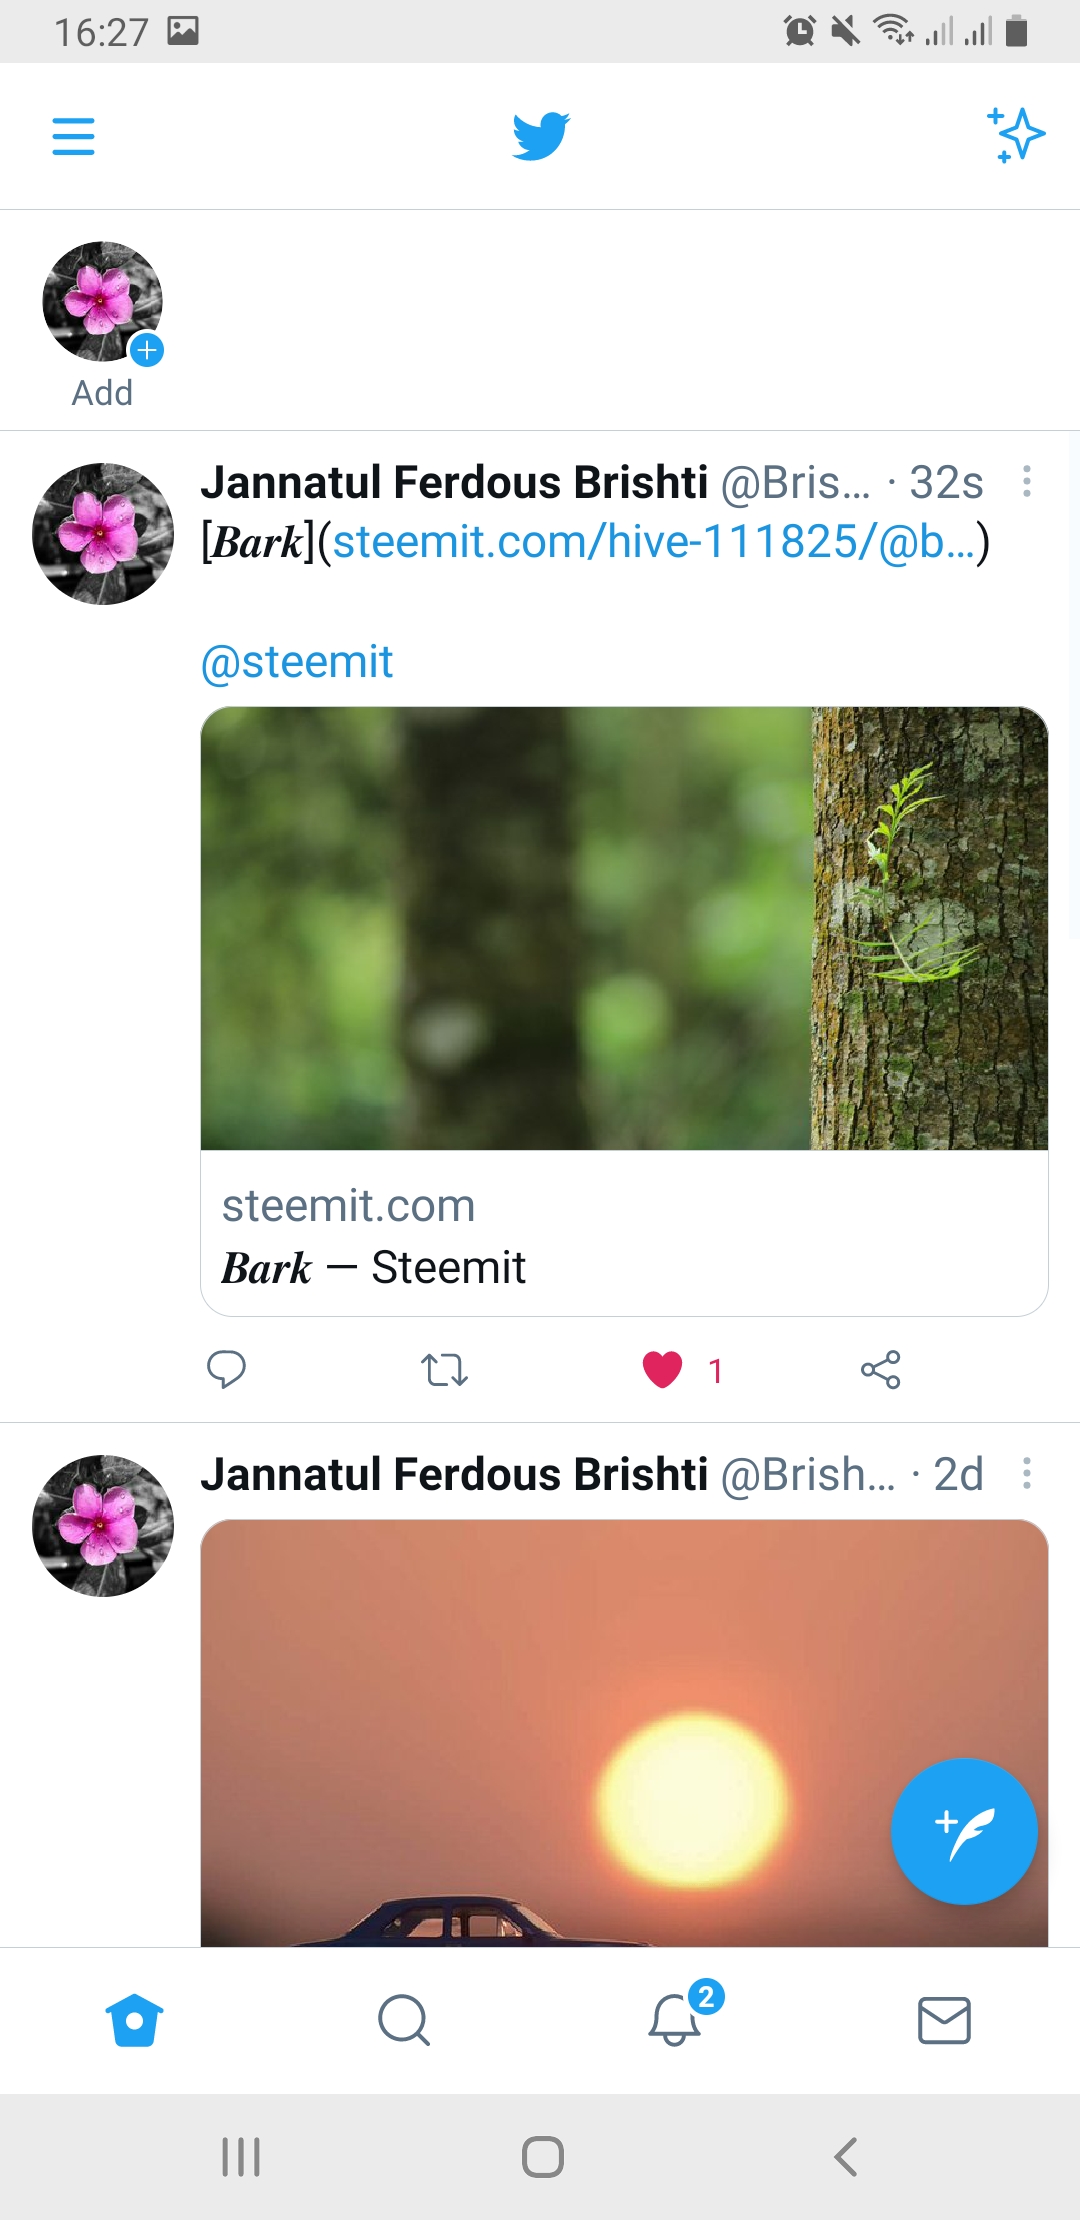Share the Bark tweet
The width and height of the screenshot is (1080, 2220).
point(880,1369)
